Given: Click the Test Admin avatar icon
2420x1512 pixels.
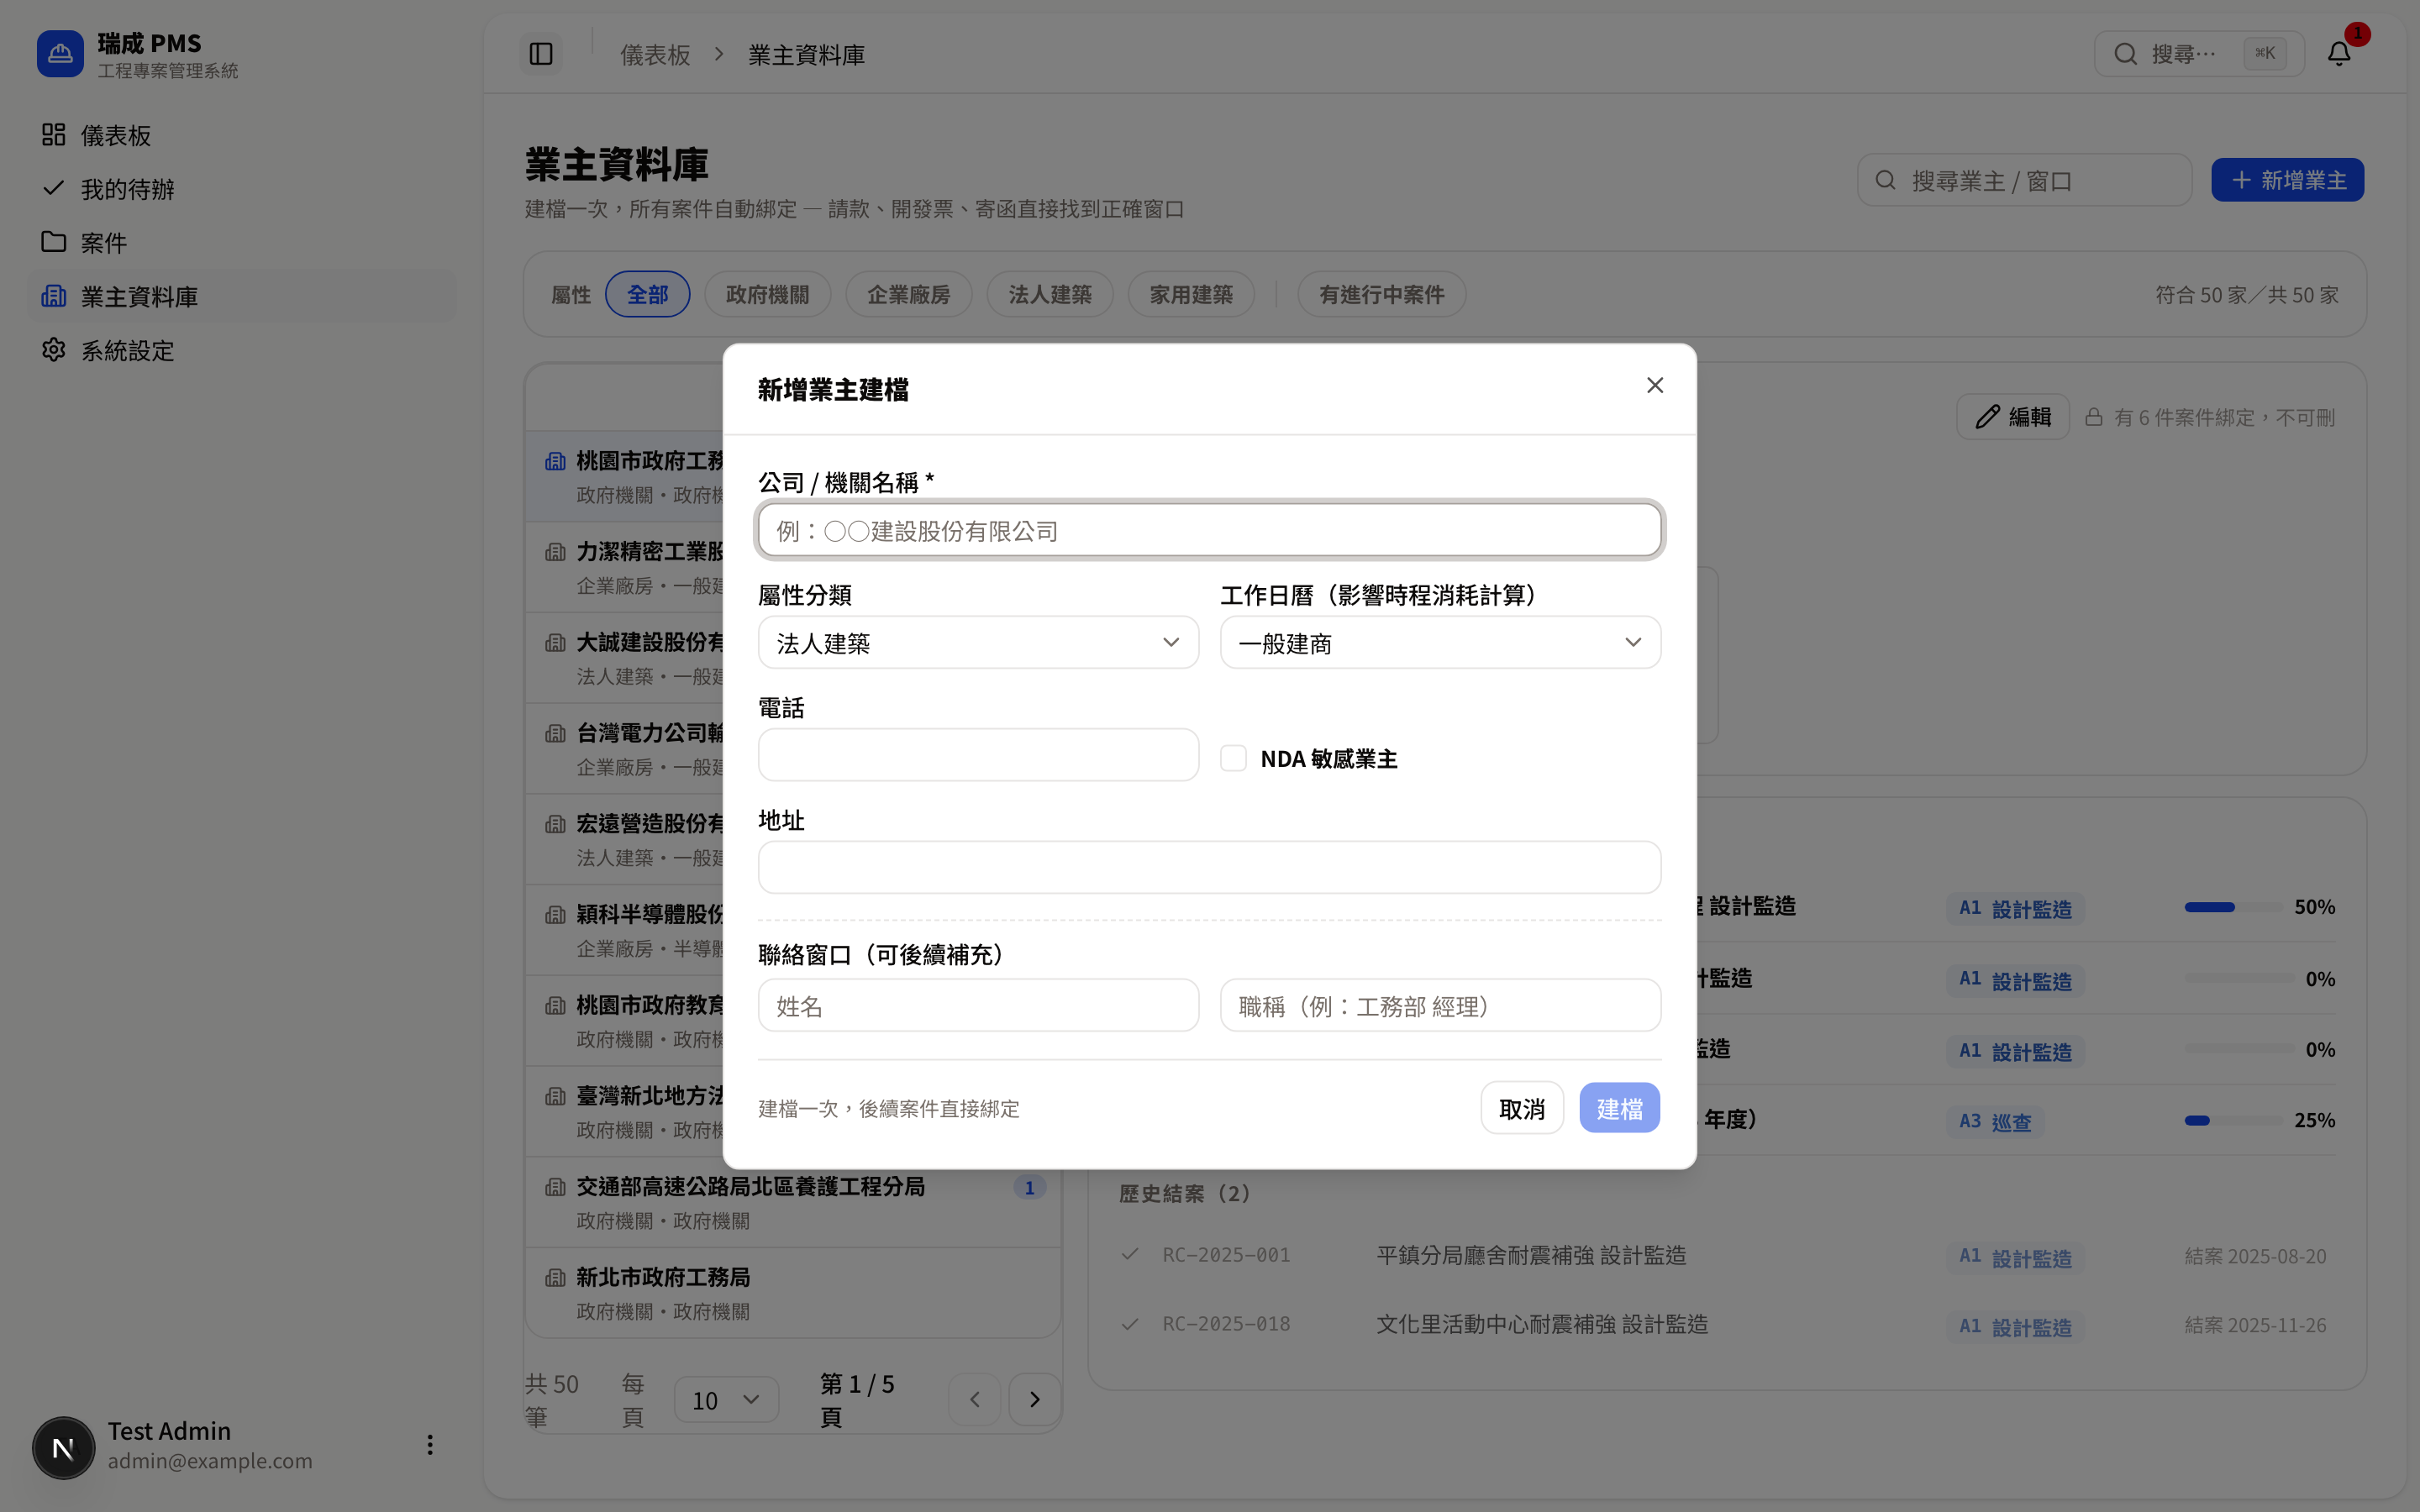Looking at the screenshot, I should (x=64, y=1447).
